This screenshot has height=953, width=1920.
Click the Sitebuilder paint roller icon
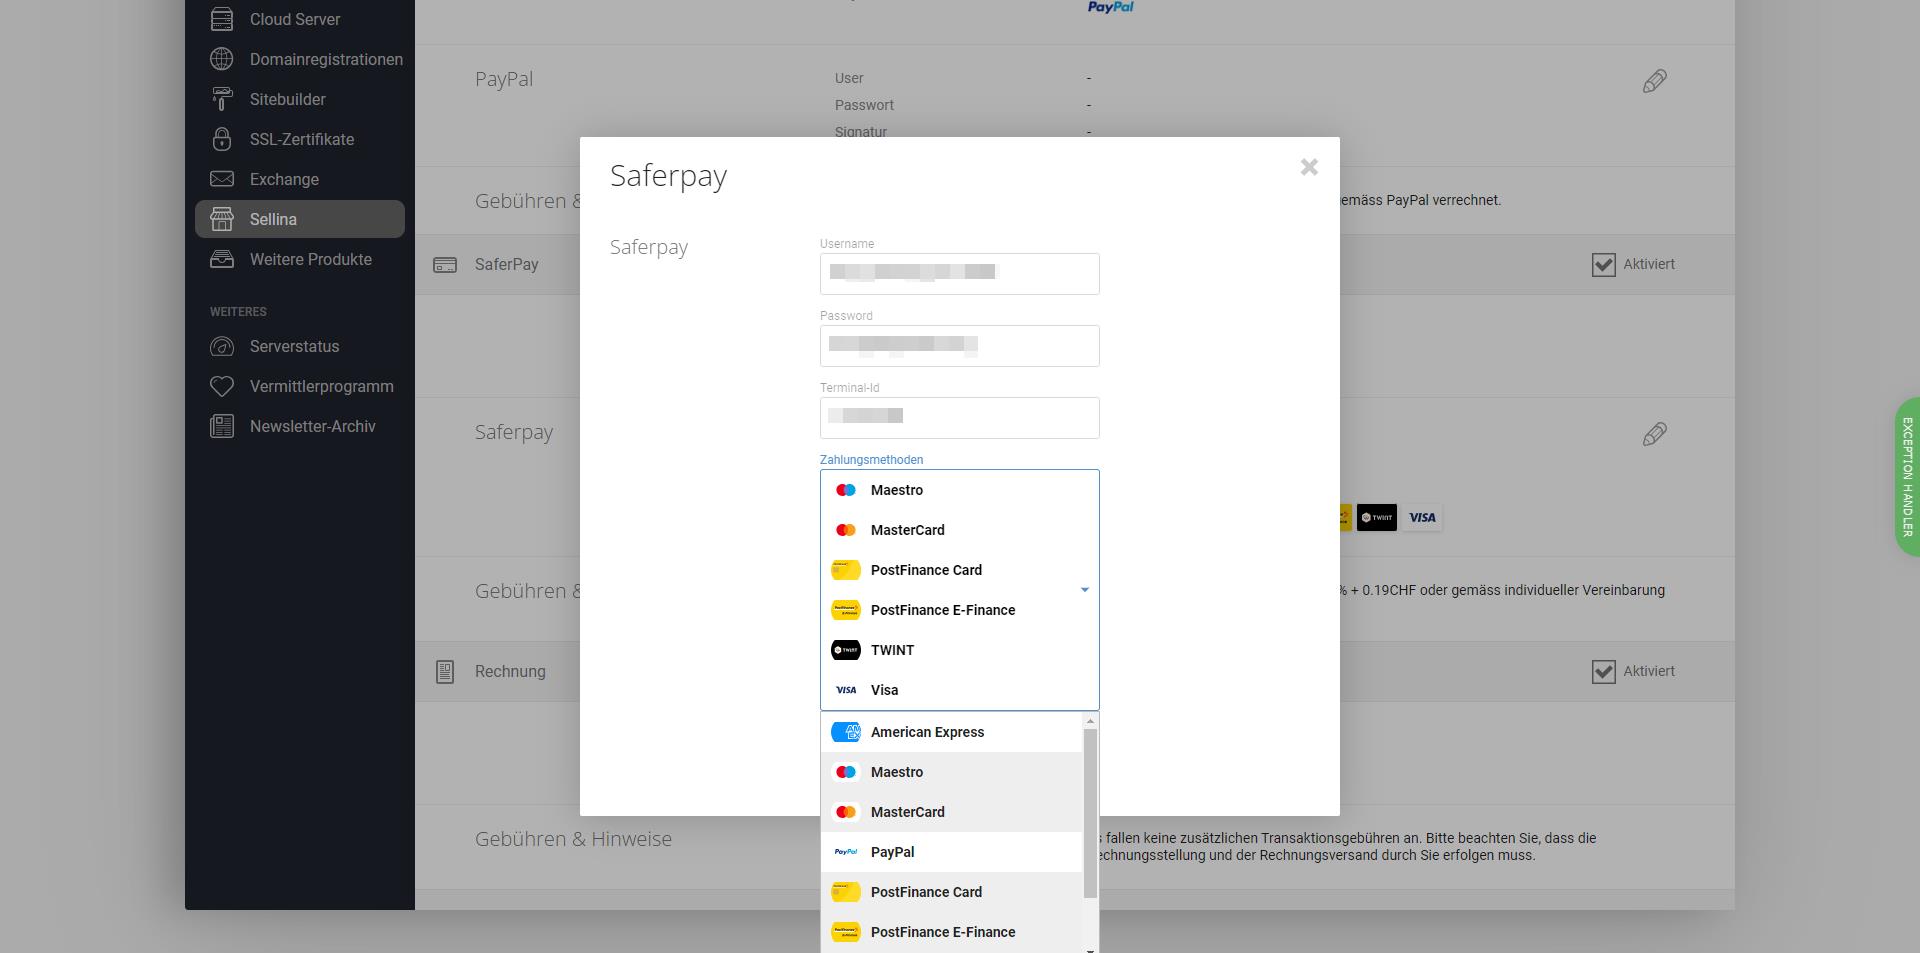tap(222, 99)
